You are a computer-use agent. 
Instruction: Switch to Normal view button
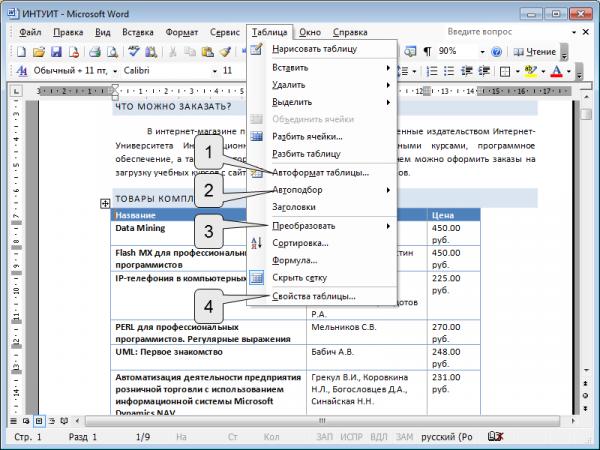pyautogui.click(x=14, y=421)
